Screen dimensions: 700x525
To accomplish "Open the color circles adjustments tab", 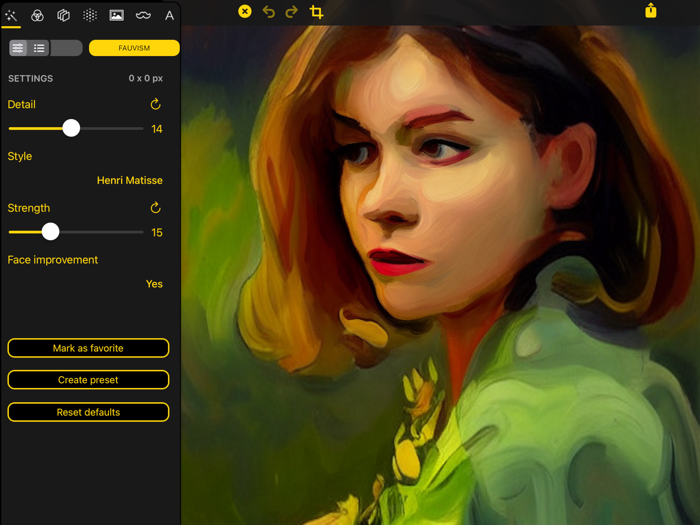I will pyautogui.click(x=37, y=16).
